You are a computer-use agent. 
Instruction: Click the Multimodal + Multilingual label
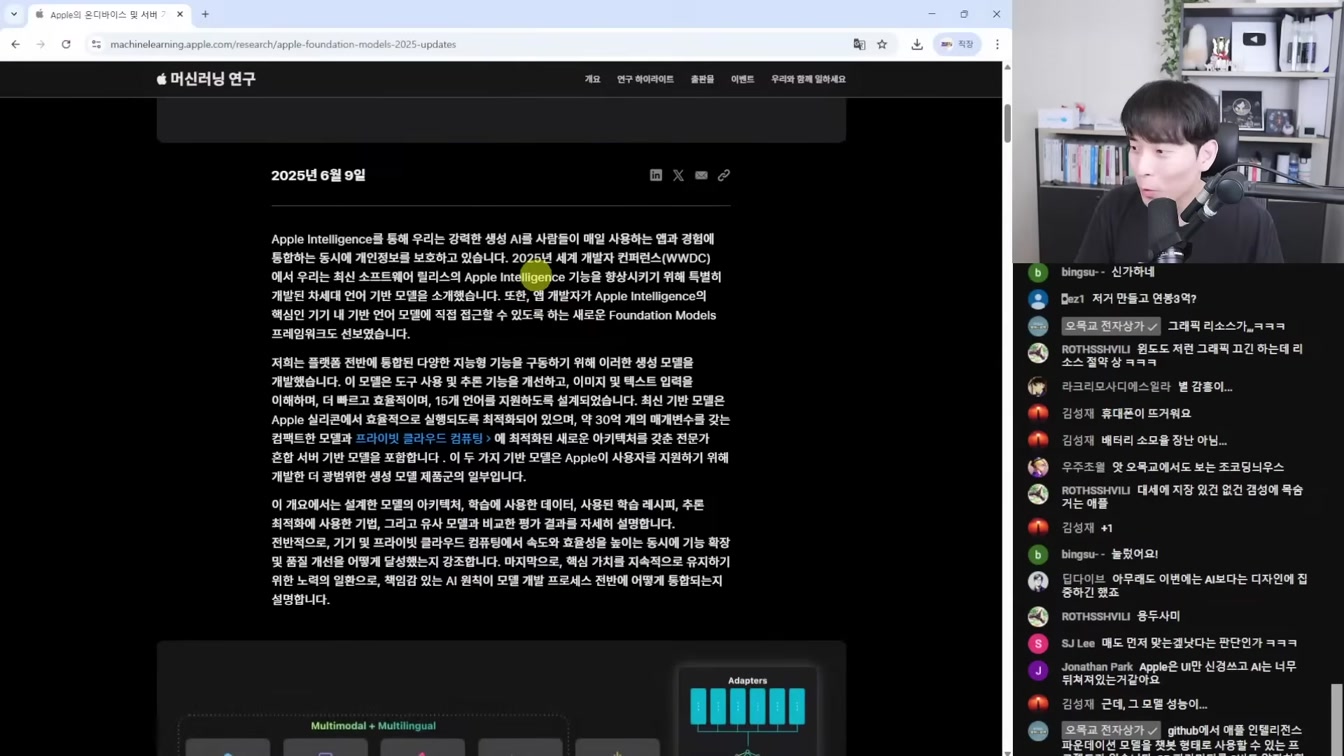pos(373,726)
